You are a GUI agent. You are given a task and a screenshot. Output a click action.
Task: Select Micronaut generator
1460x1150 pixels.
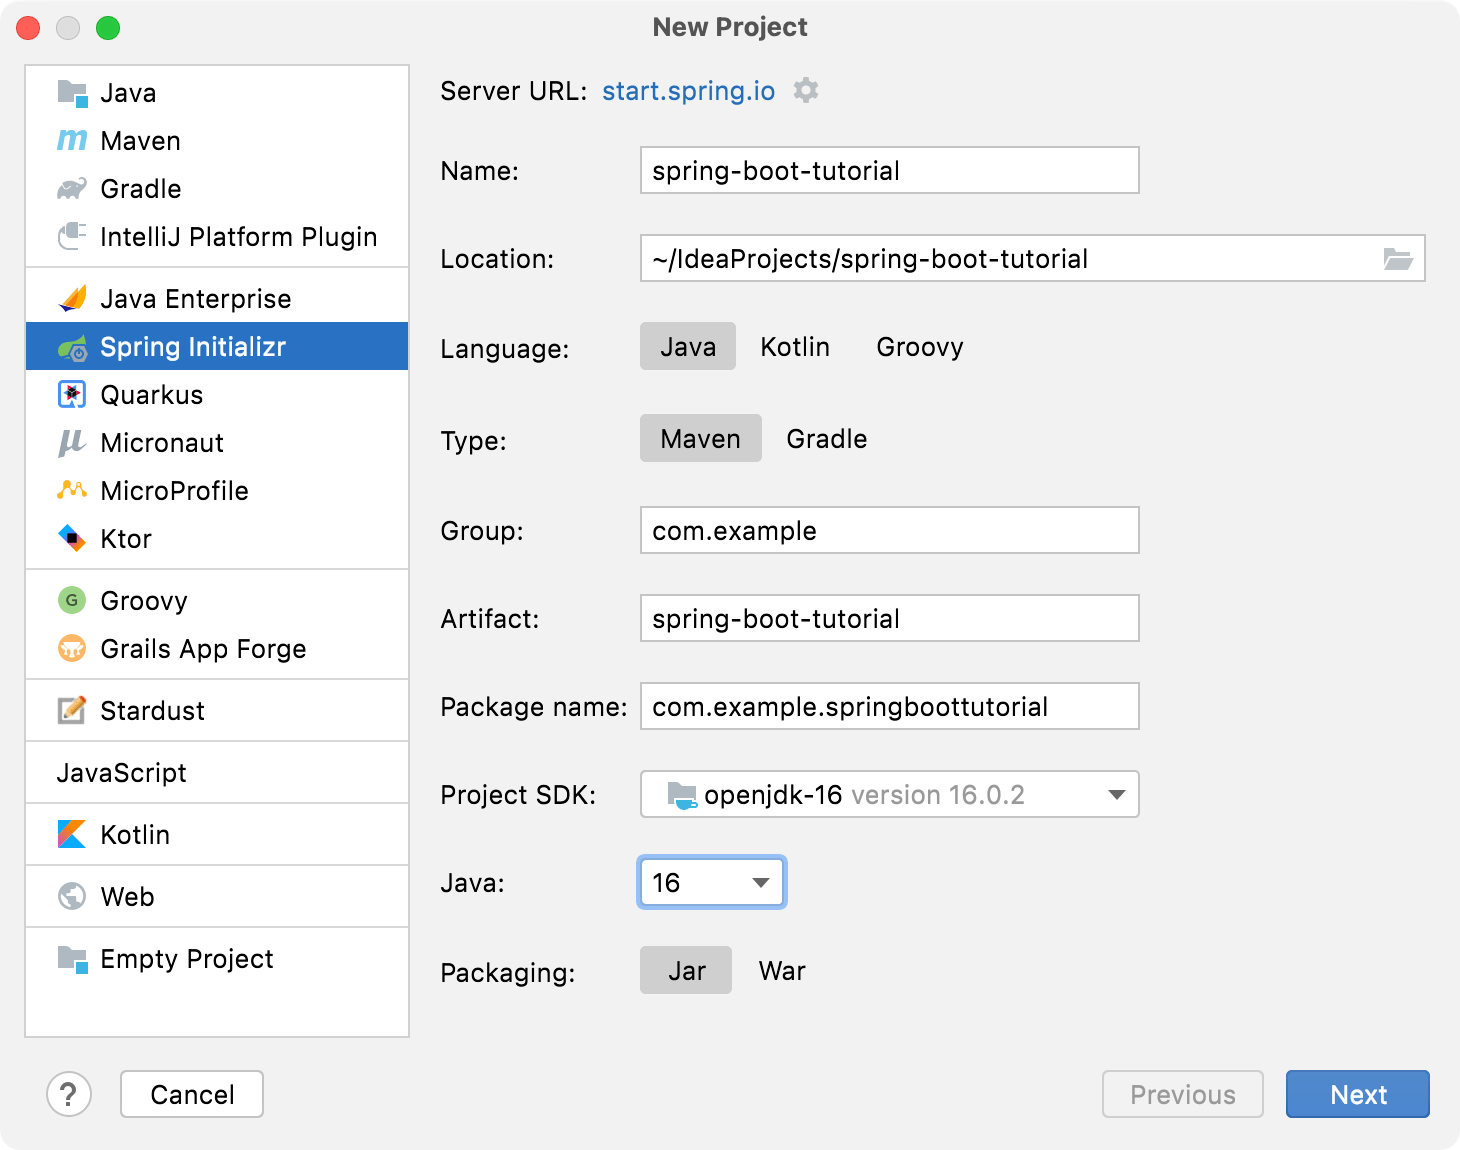click(217, 443)
